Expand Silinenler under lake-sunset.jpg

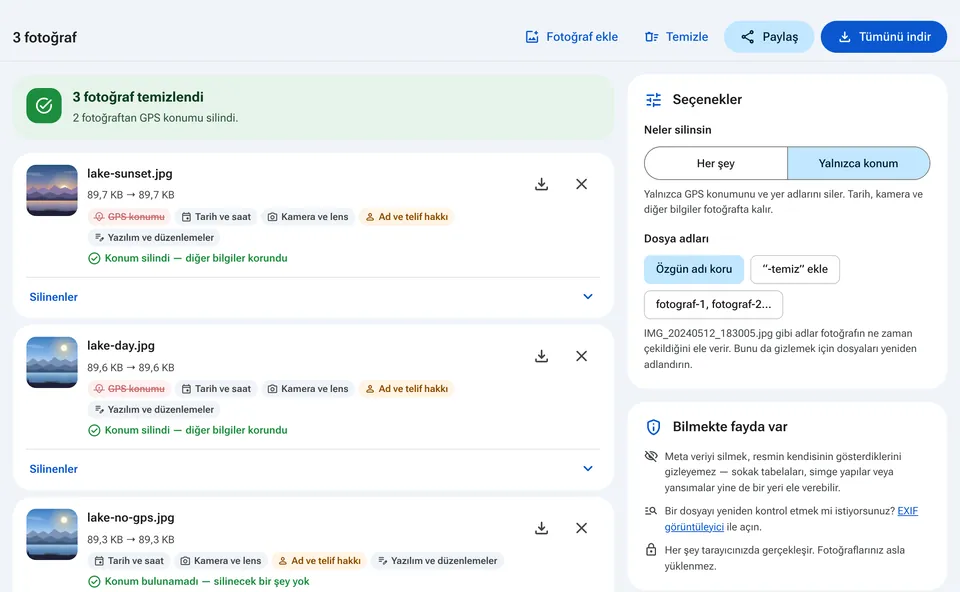(x=312, y=297)
